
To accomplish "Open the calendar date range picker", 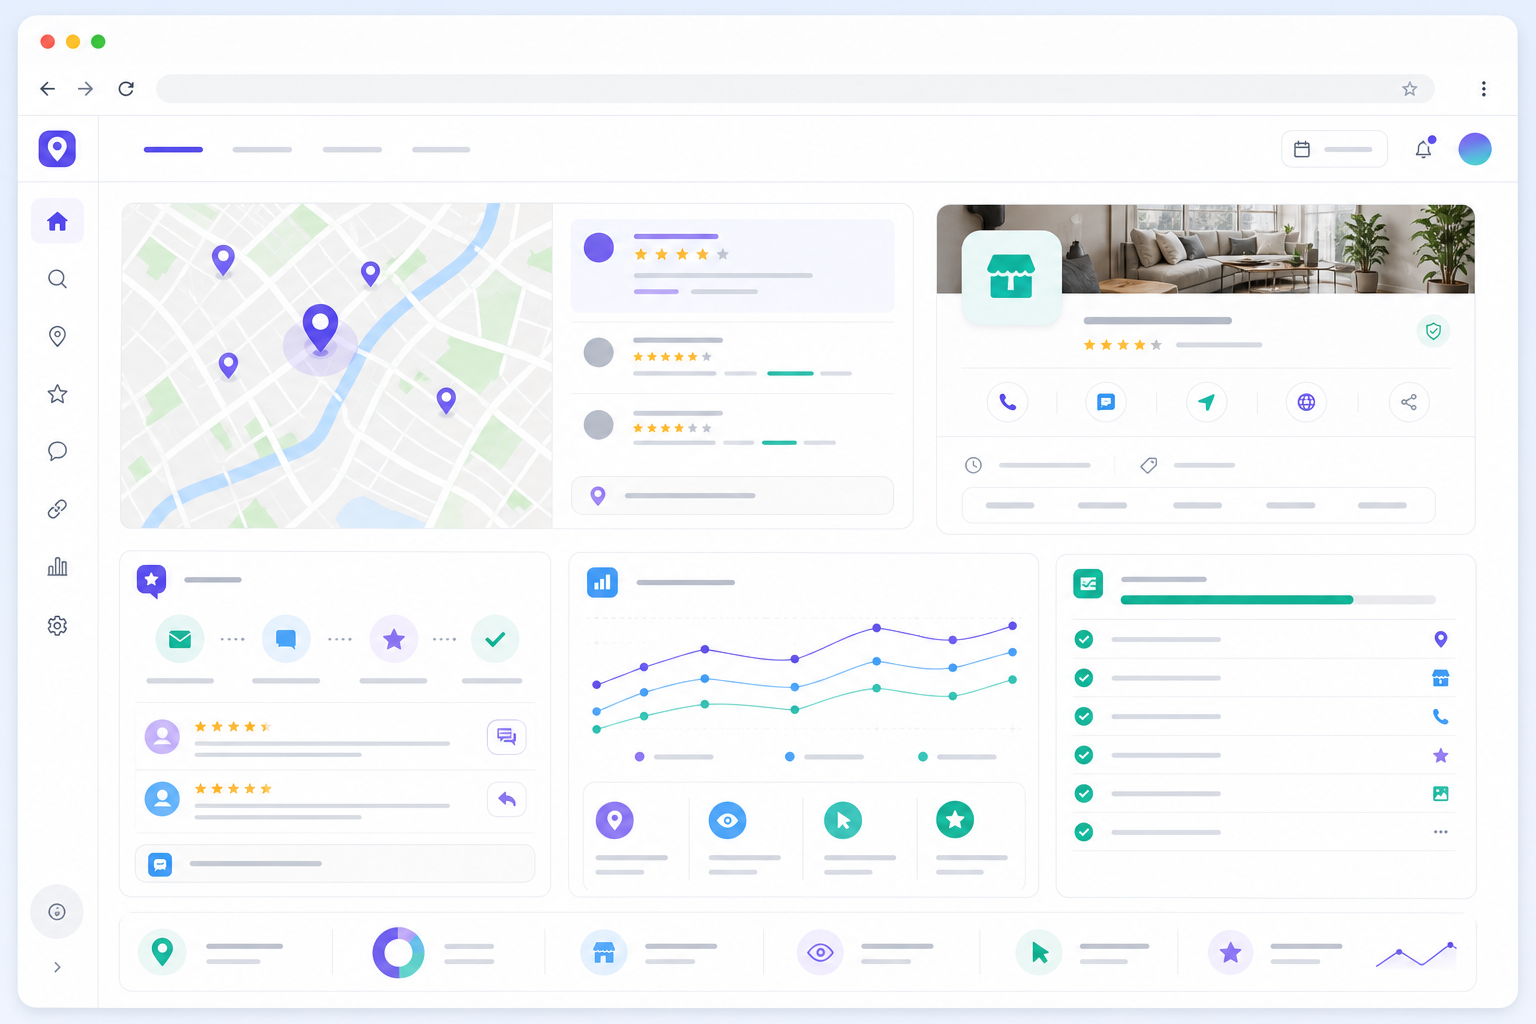I will pos(1334,149).
